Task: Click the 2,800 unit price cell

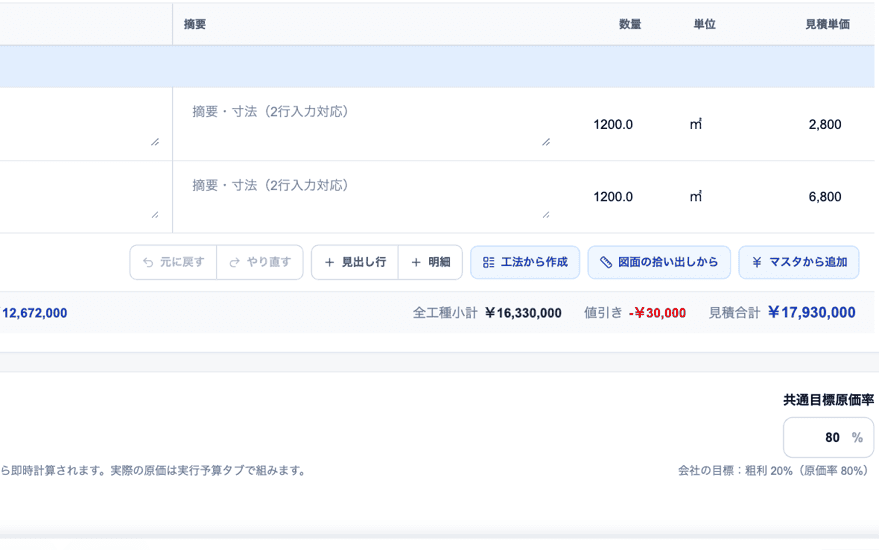Action: (x=825, y=124)
